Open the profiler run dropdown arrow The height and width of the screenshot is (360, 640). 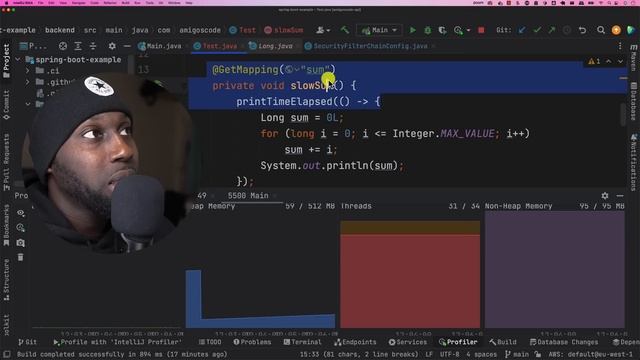(x=468, y=30)
